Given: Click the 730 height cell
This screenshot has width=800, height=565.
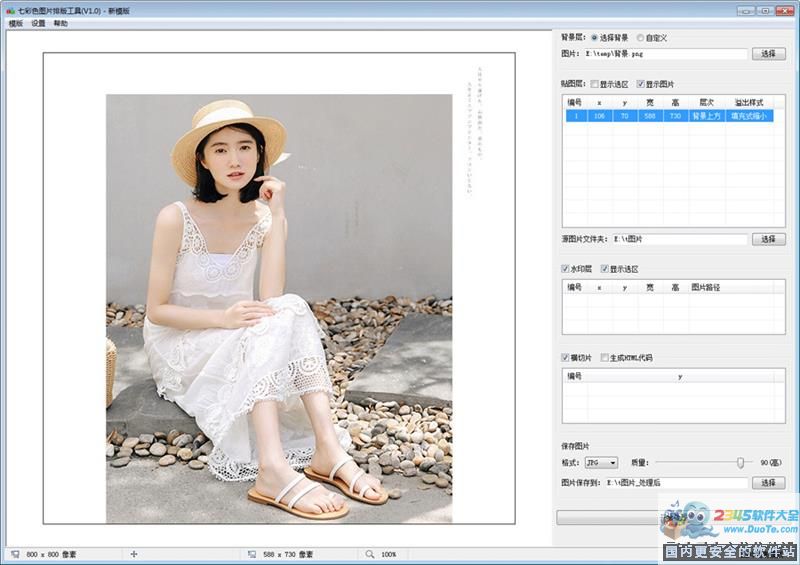Looking at the screenshot, I should click(676, 116).
